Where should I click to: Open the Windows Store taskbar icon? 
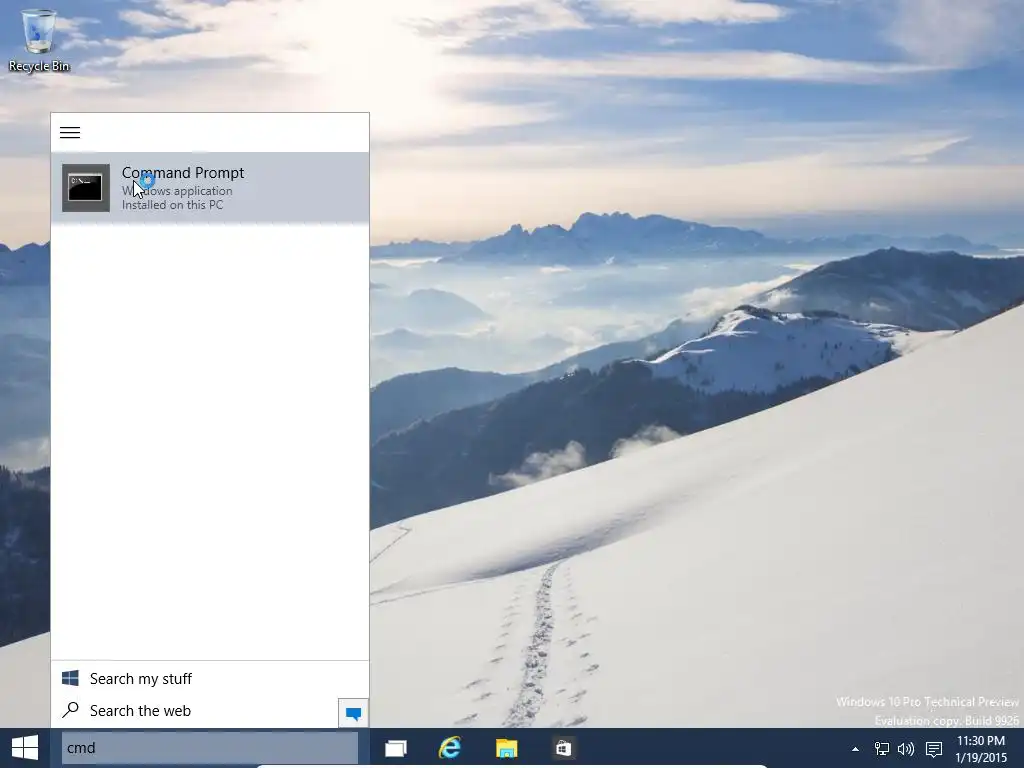click(563, 748)
